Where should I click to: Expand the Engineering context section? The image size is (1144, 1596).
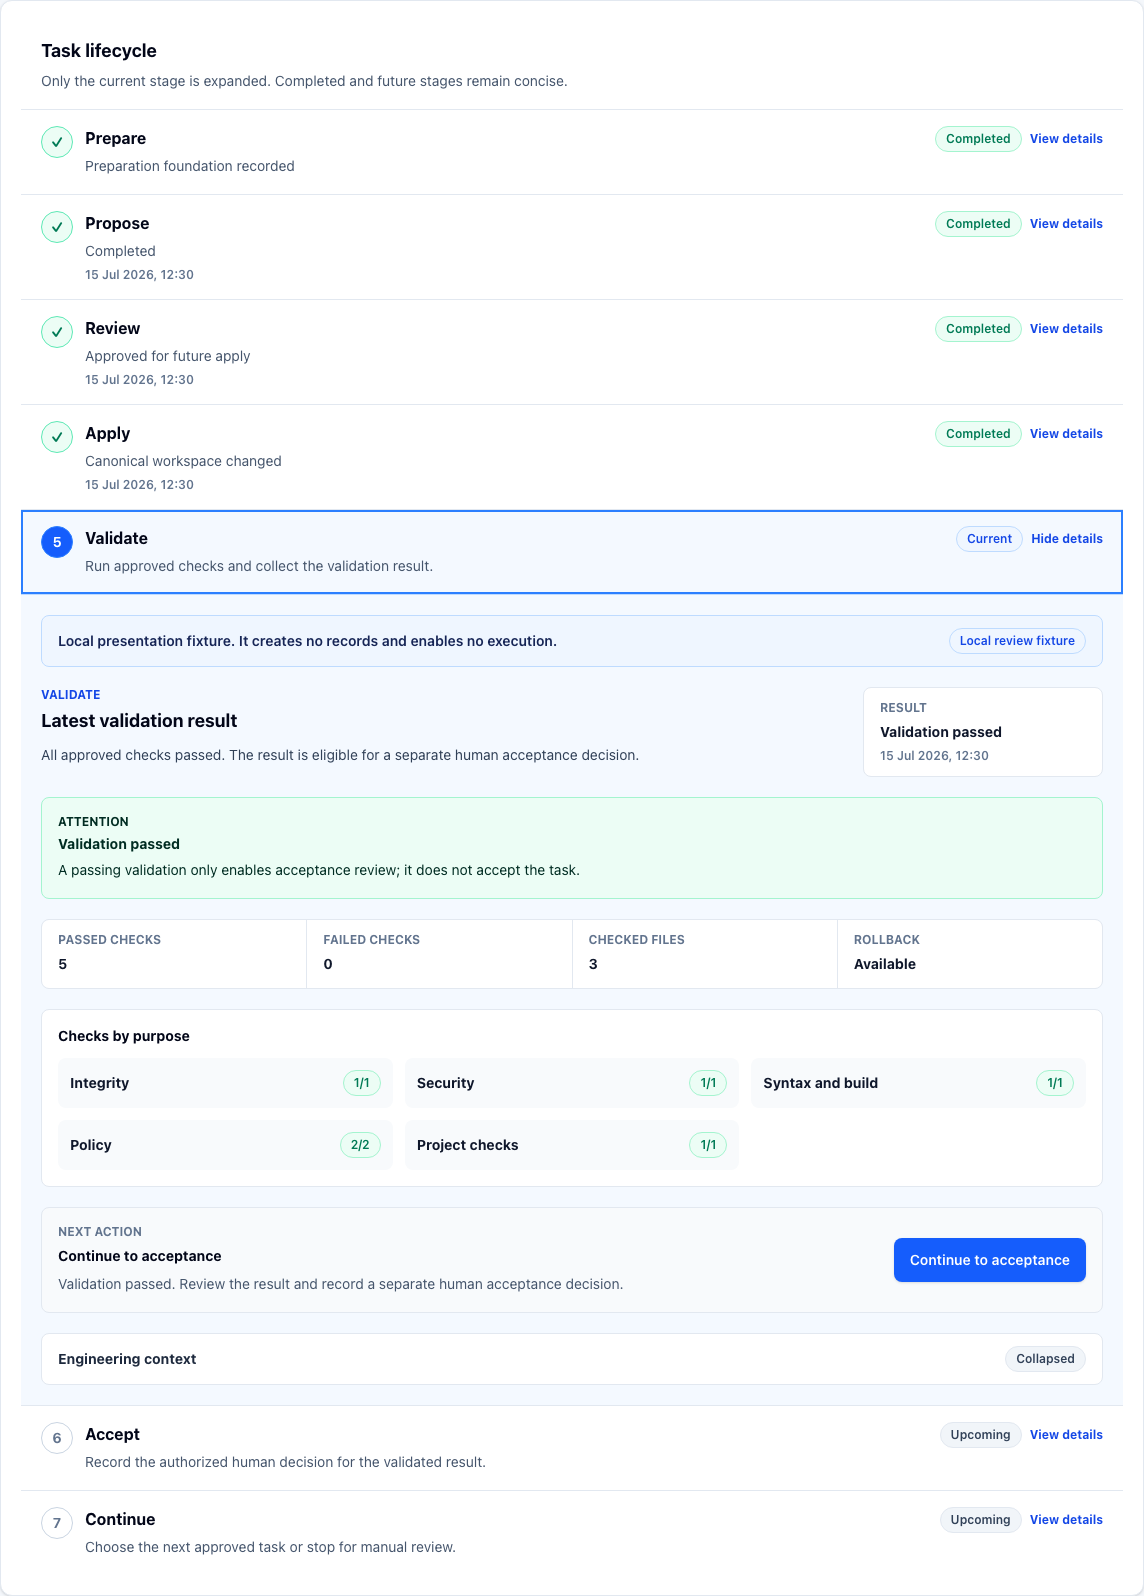point(572,1359)
